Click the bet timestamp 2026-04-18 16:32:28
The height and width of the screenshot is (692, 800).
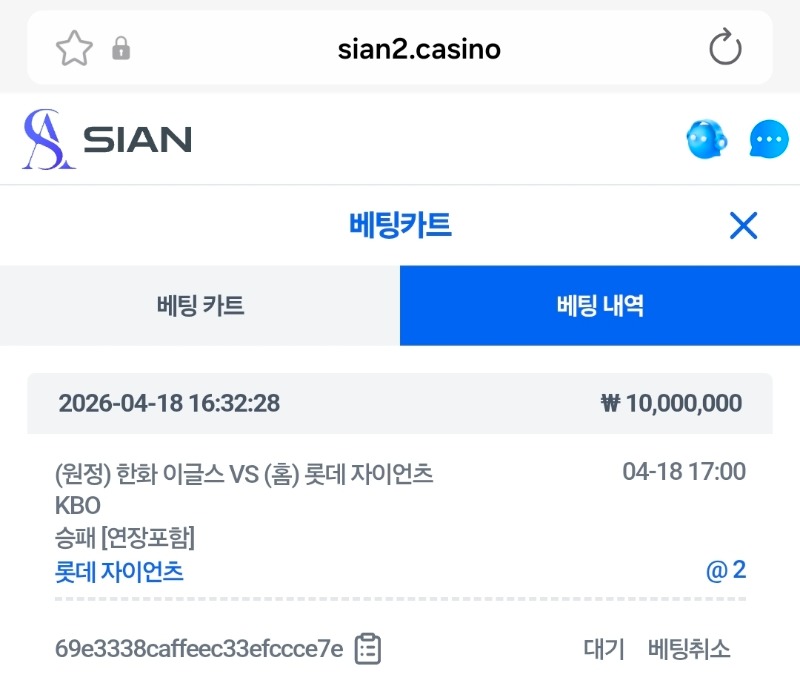click(x=169, y=404)
